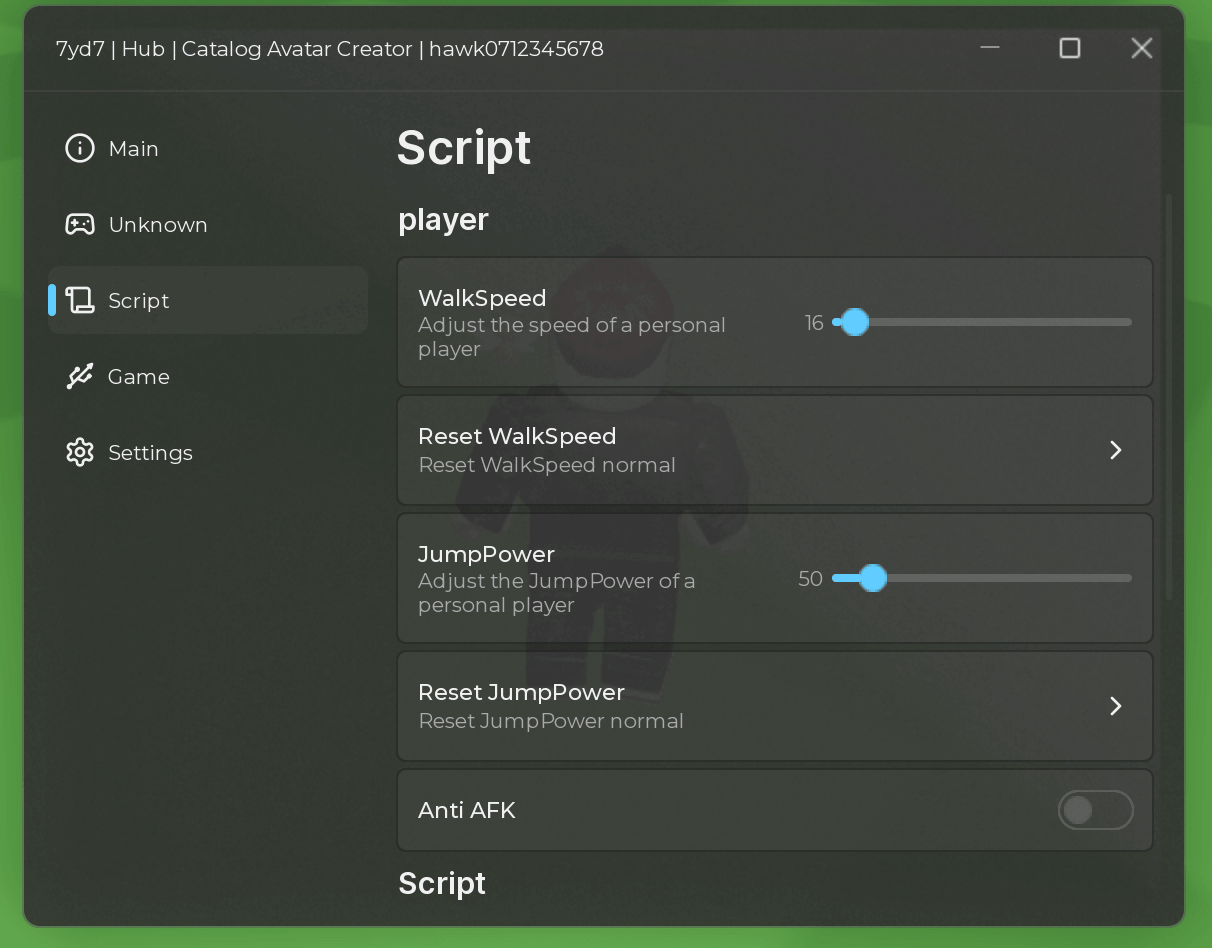The height and width of the screenshot is (948, 1212).
Task: Maximize the hub window
Action: 1070,48
